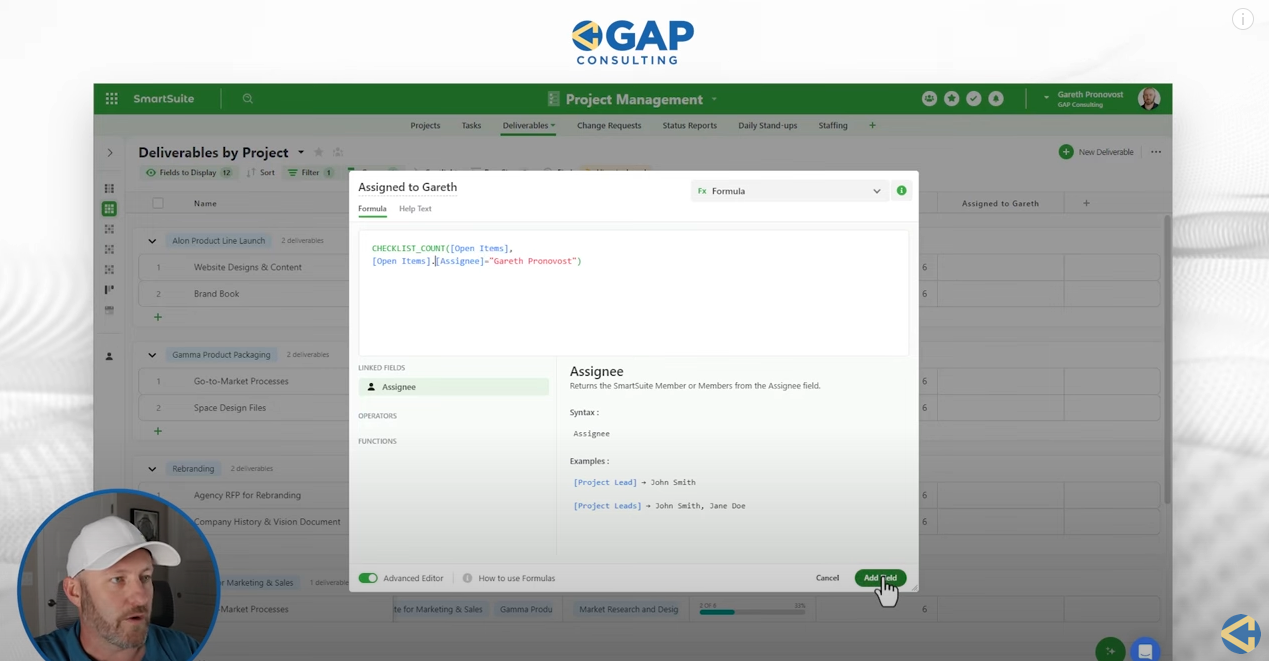This screenshot has height=661, width=1269.
Task: Collapse the Gamma Product Packaging group
Action: point(152,355)
